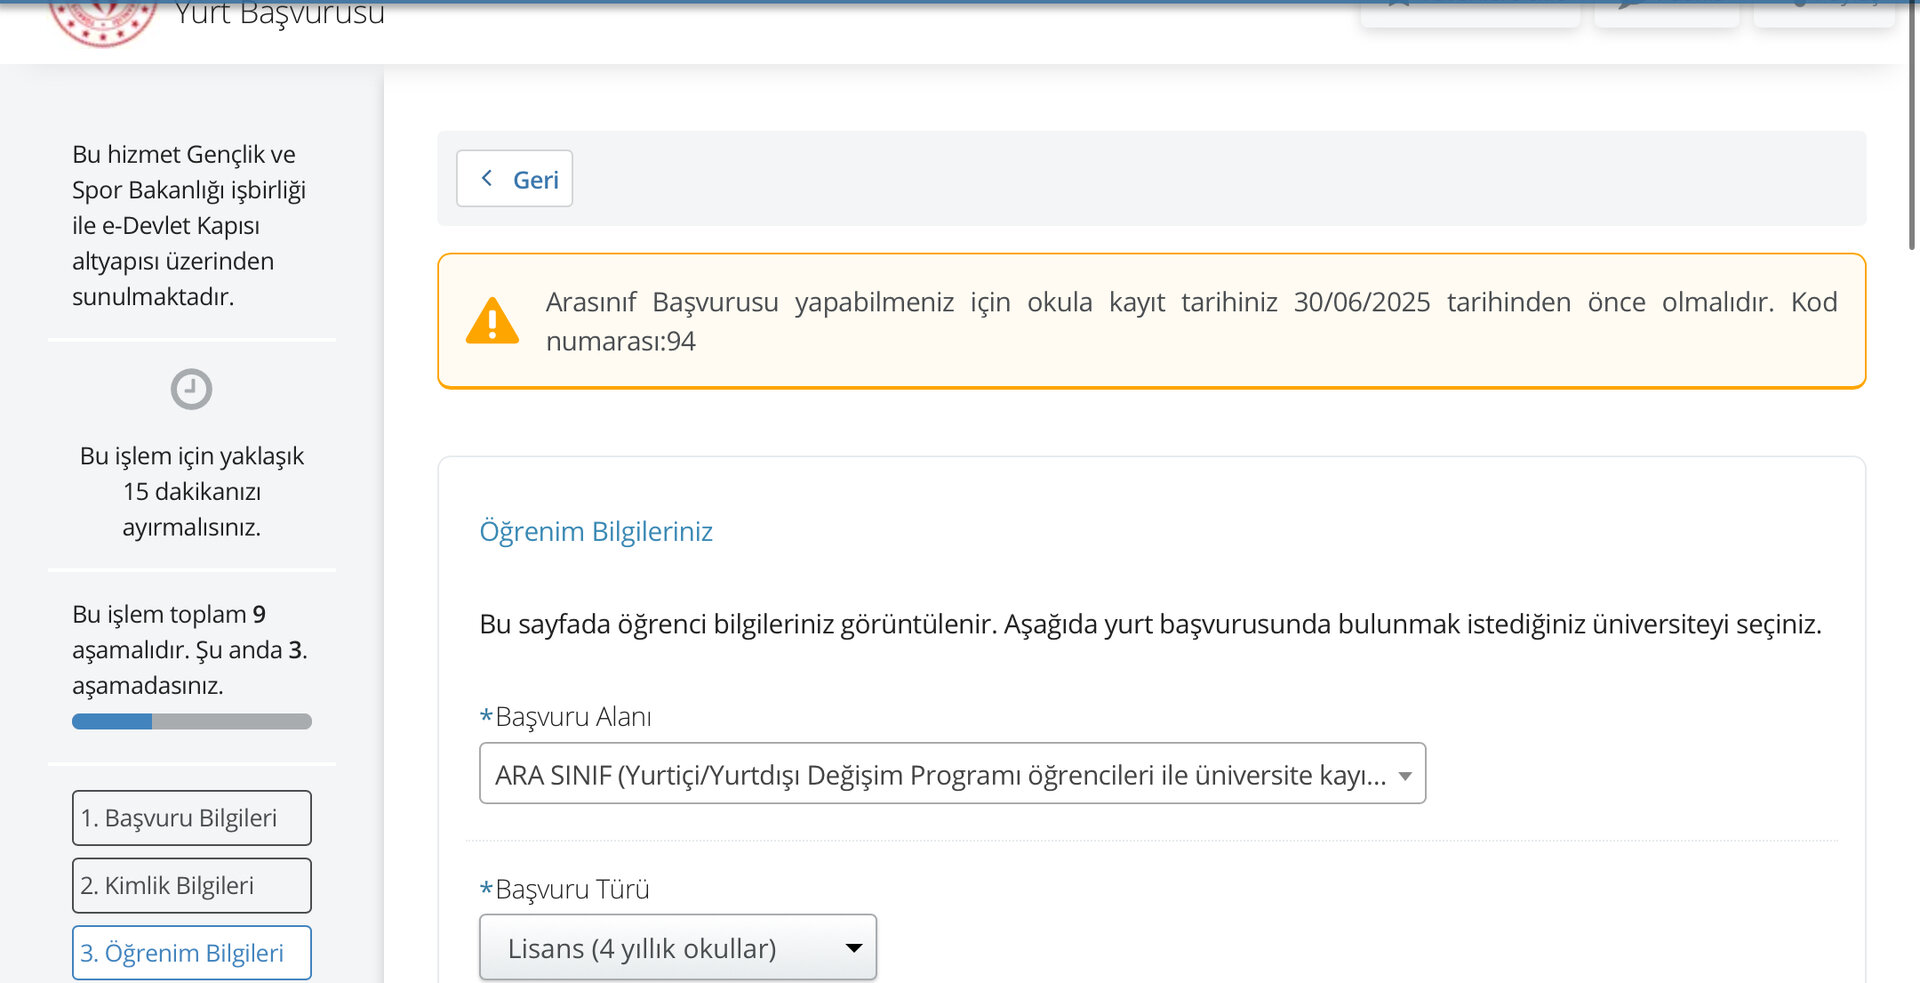Go to step 1. Başvuru Bilgileri

(x=191, y=818)
